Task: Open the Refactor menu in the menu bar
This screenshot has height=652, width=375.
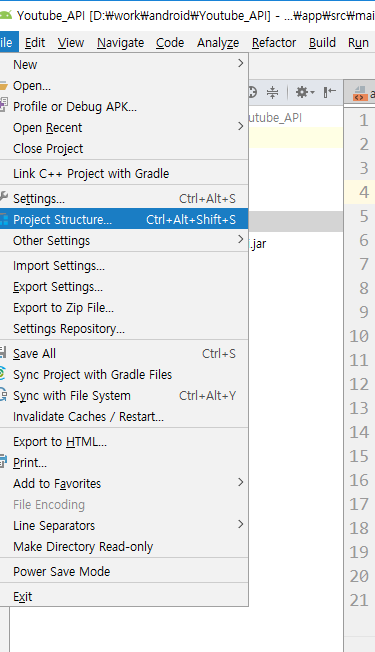Action: tap(274, 42)
